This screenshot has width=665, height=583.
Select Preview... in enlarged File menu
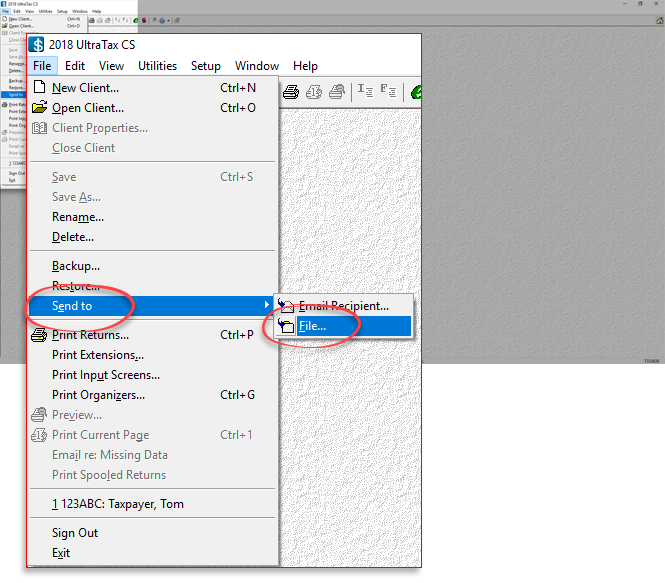click(153, 415)
